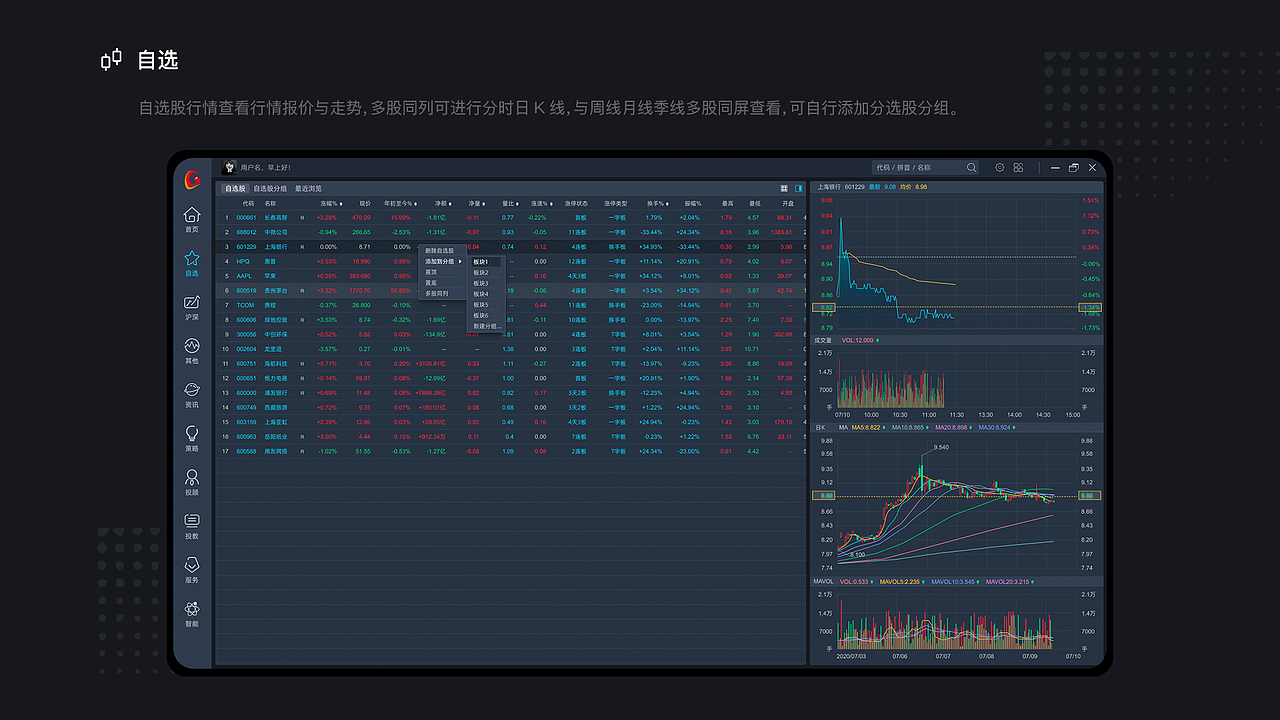Switch to the 自选股 tab

coord(235,188)
